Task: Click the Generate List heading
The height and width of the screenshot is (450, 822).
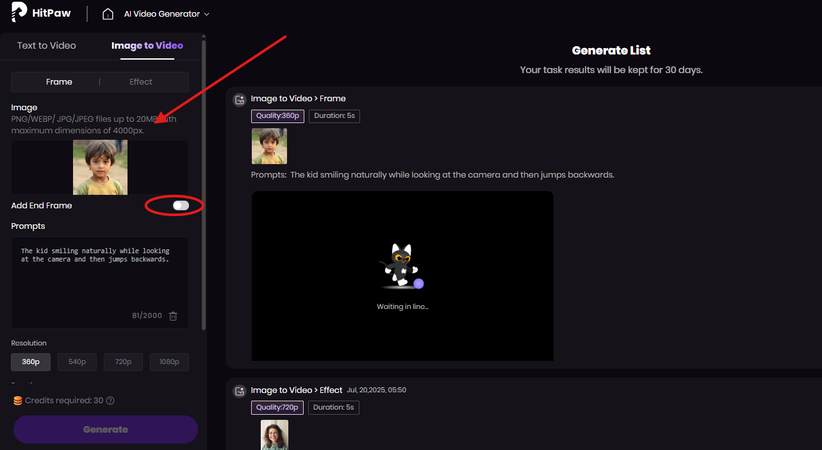Action: (x=611, y=50)
